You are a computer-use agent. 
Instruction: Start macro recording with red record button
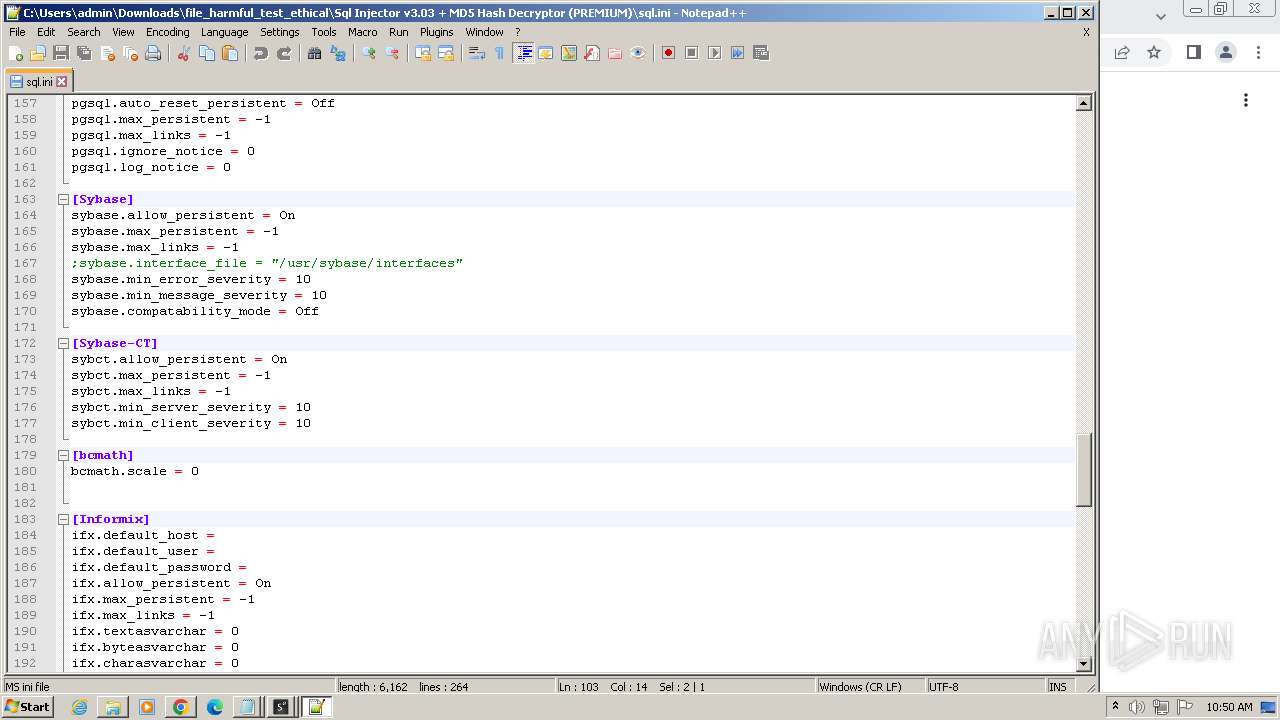point(668,53)
